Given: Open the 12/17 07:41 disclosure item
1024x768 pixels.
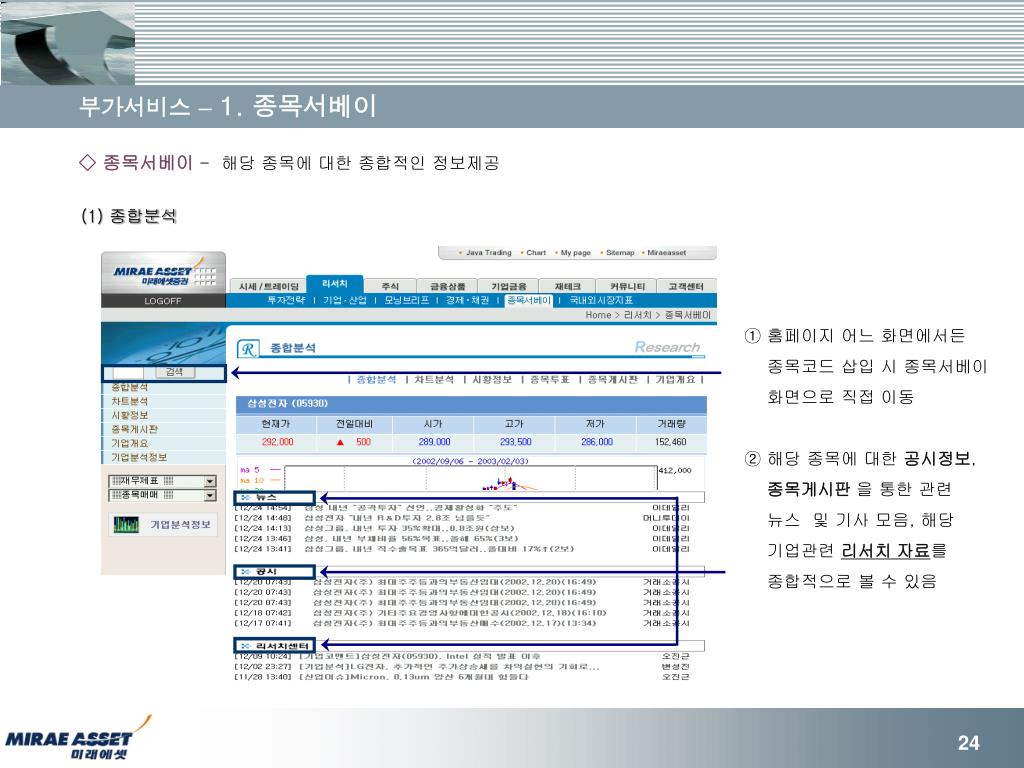Looking at the screenshot, I should click(454, 624).
